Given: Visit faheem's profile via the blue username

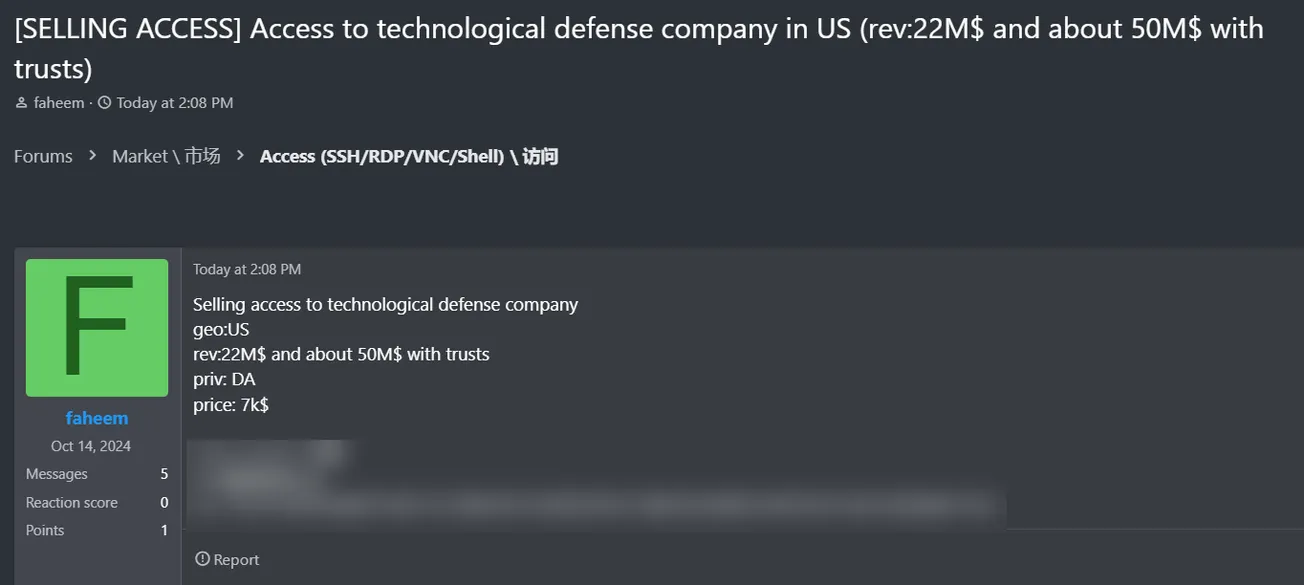Looking at the screenshot, I should (96, 418).
